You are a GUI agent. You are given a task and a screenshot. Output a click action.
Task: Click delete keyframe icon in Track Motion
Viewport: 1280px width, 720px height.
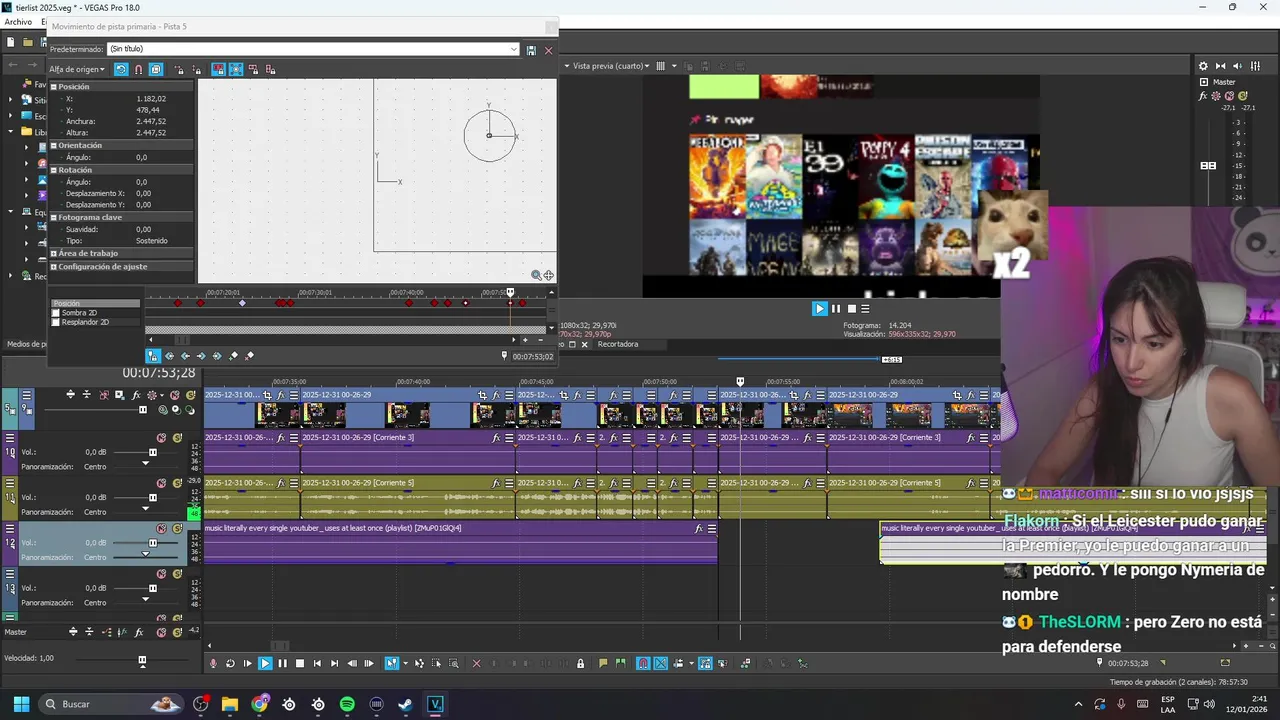250,355
